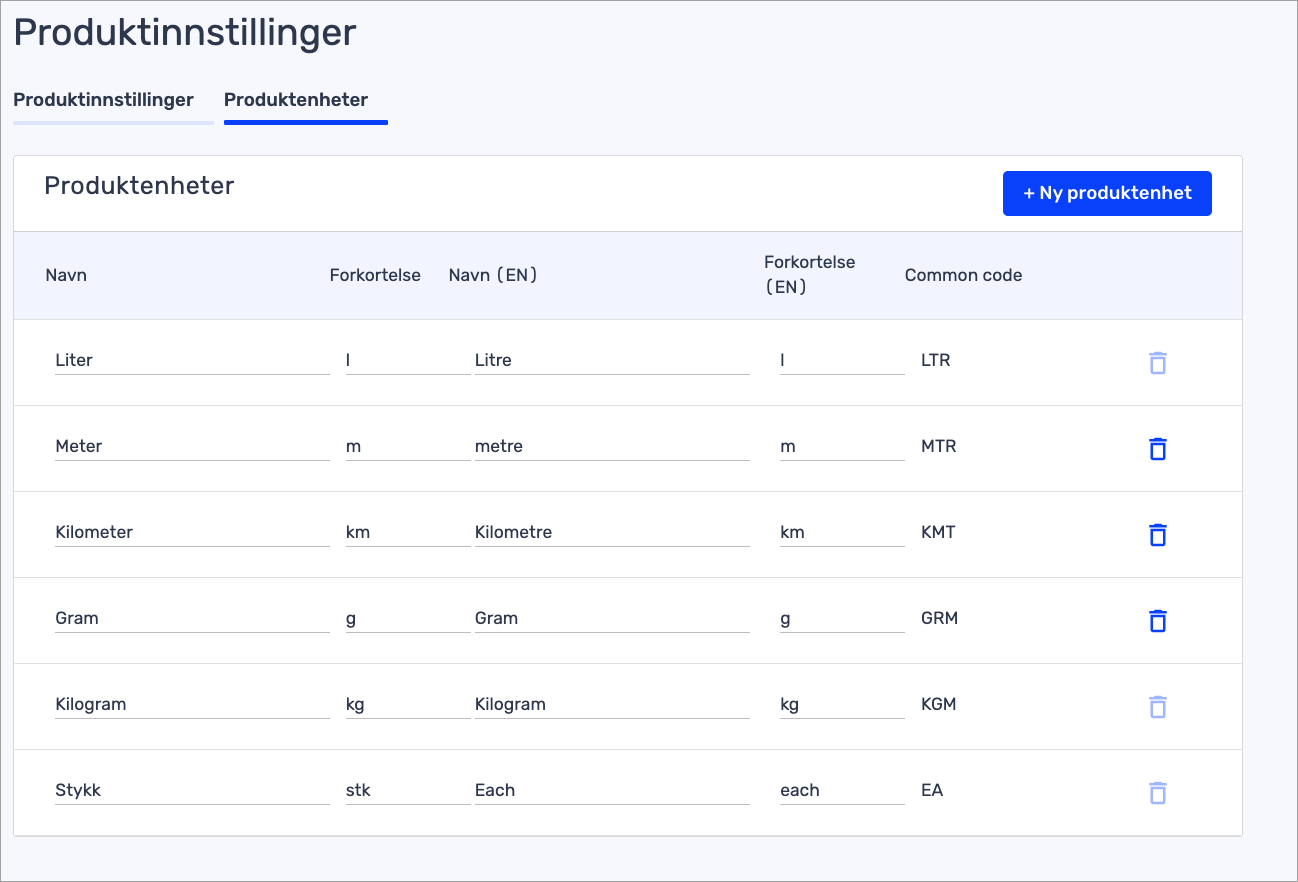This screenshot has width=1298, height=882.
Task: Edit the Norwegian abbreviation field of Kilogram
Action: click(x=408, y=704)
